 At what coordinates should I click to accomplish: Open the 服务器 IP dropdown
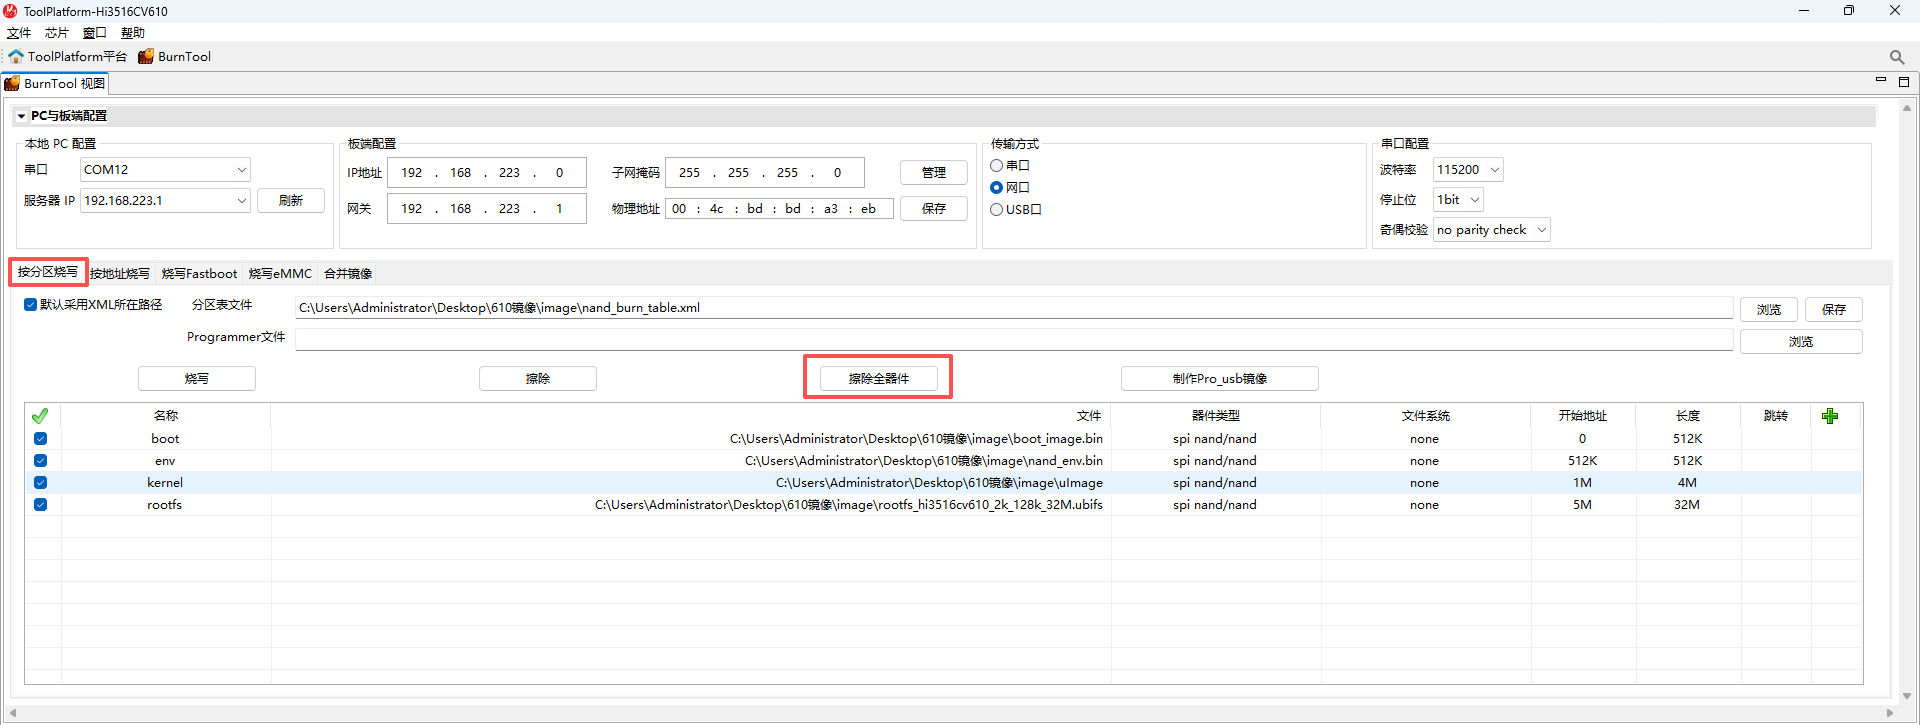[165, 201]
